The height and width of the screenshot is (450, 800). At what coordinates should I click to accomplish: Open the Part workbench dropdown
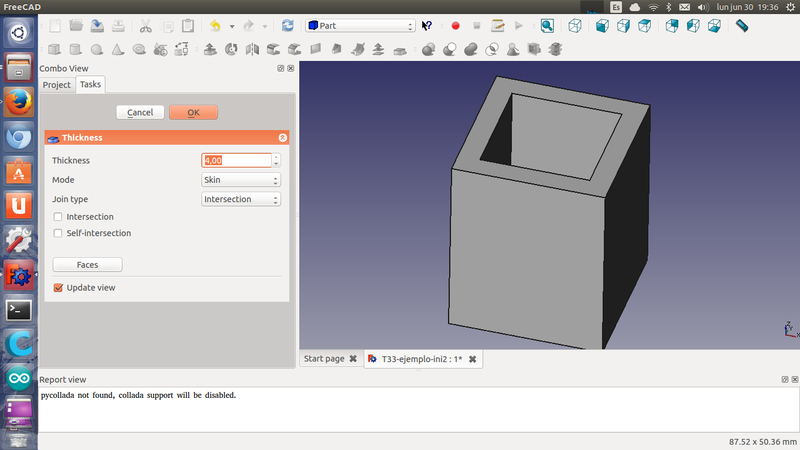[x=360, y=26]
